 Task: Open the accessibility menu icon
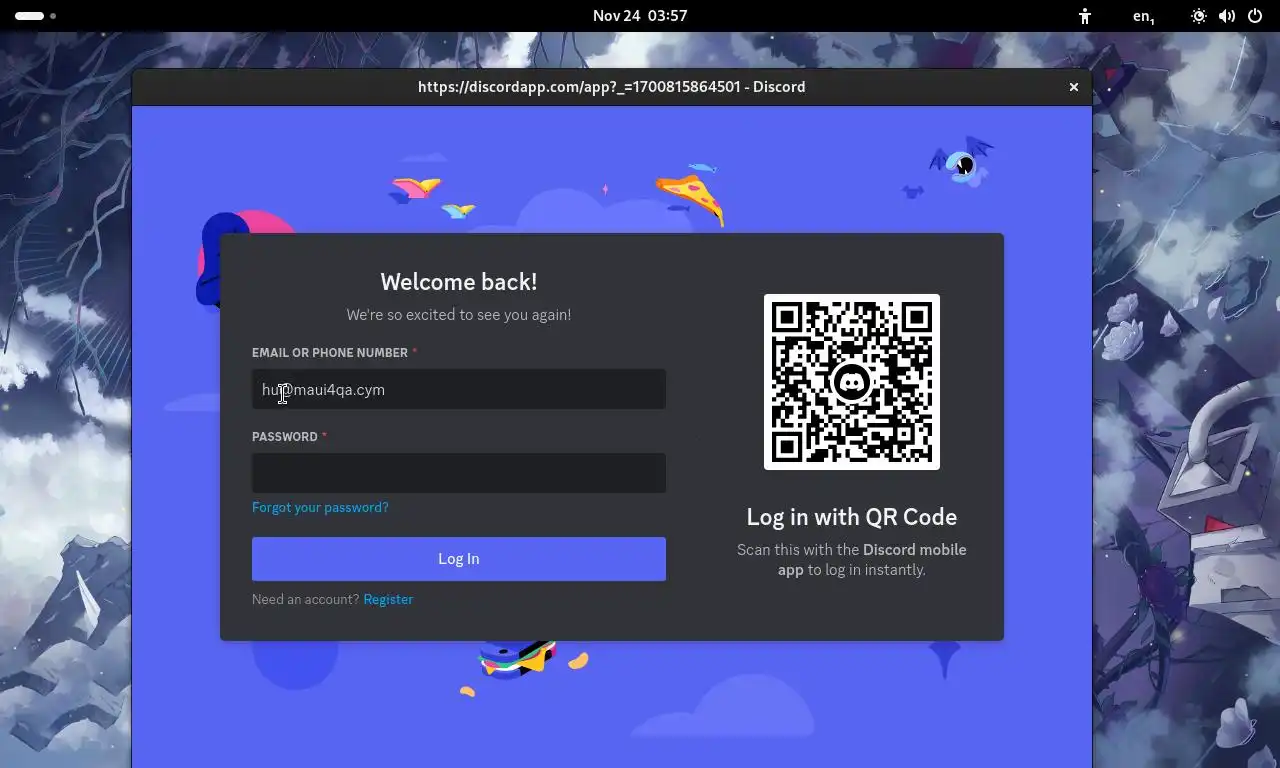1085,16
